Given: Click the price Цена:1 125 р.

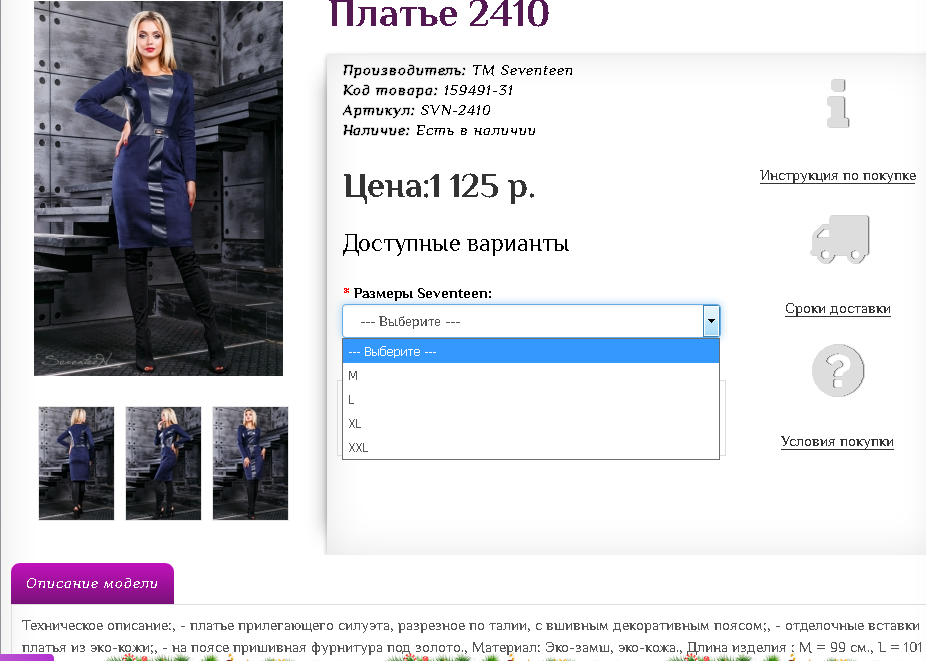Looking at the screenshot, I should click(x=439, y=186).
